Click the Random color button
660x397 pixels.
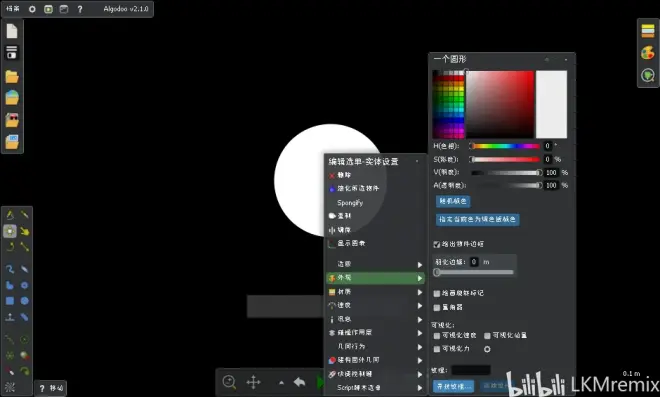(453, 201)
